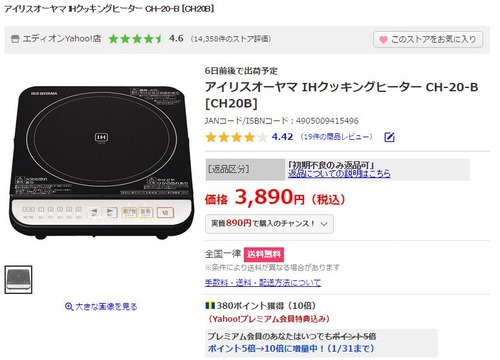
Task: Expand the 実質890円で購入のチャンス dropdown
Action: [x=269, y=224]
